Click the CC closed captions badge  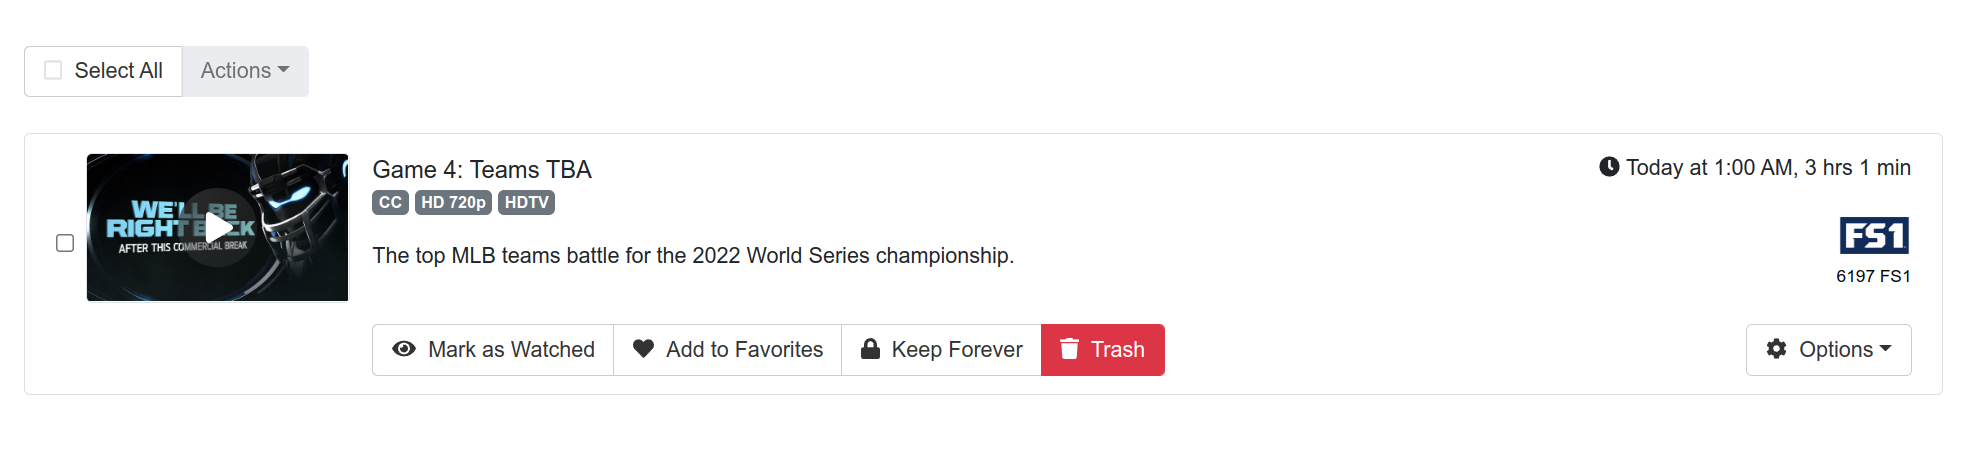click(x=390, y=203)
